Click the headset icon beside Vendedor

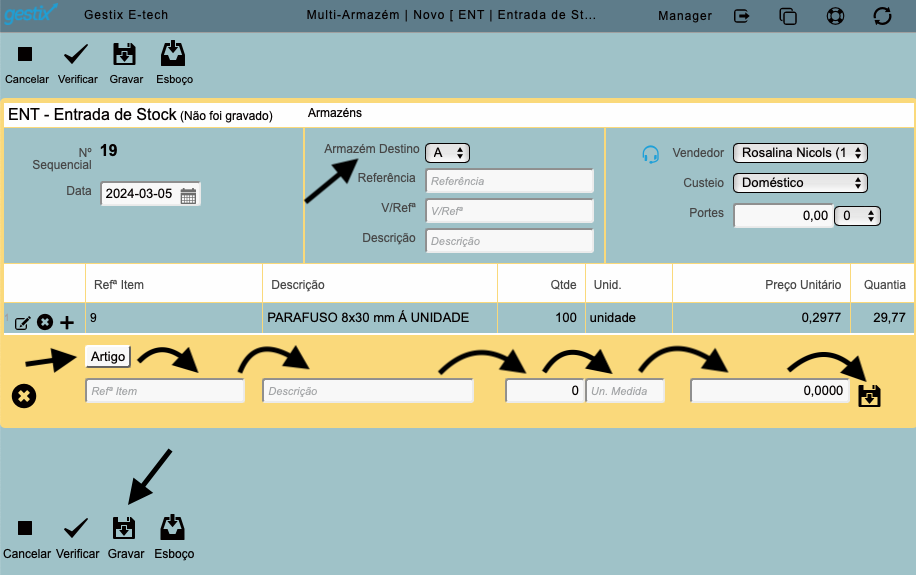pyautogui.click(x=650, y=154)
